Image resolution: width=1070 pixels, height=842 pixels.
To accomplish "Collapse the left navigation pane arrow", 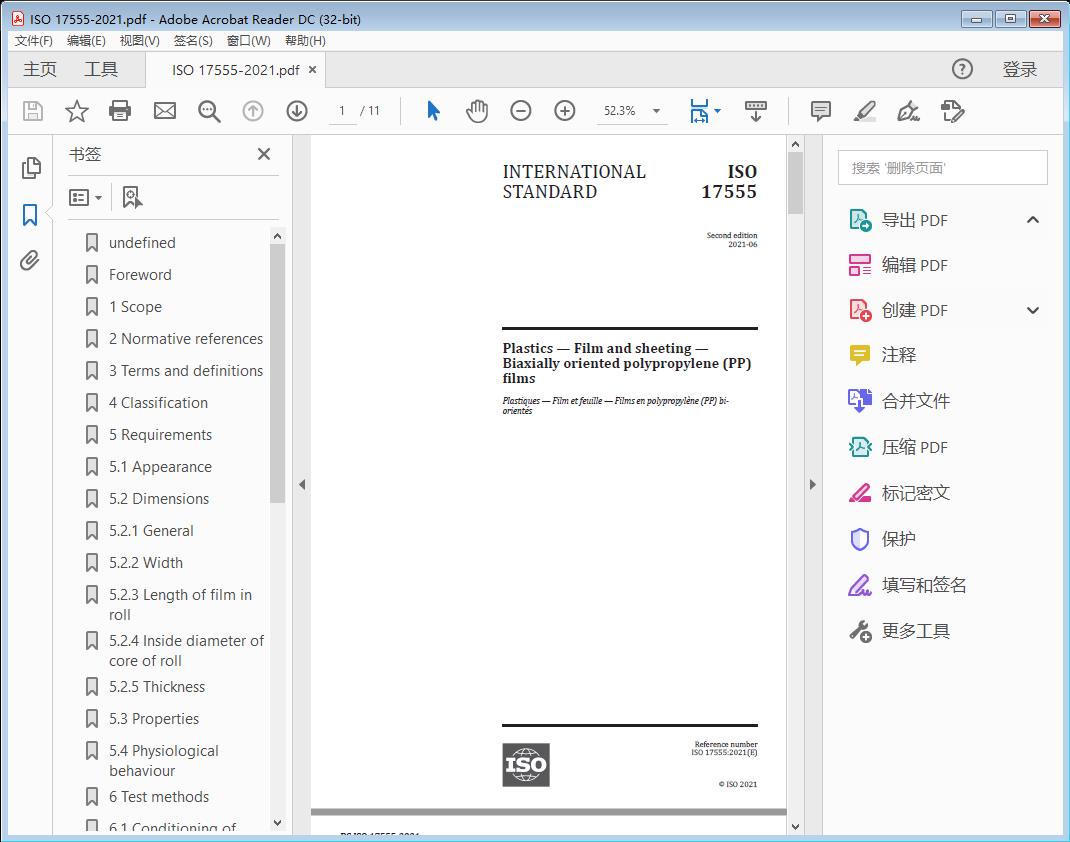I will (x=302, y=485).
